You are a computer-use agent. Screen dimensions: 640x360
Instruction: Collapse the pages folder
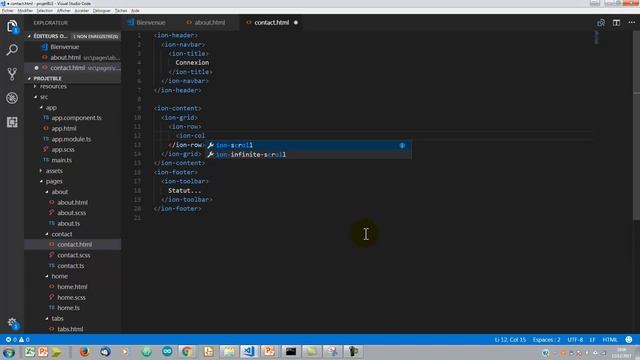coord(54,181)
